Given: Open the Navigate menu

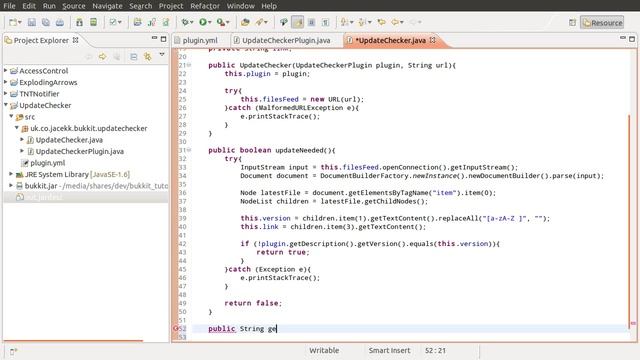Looking at the screenshot, I should pyautogui.click(x=107, y=6).
